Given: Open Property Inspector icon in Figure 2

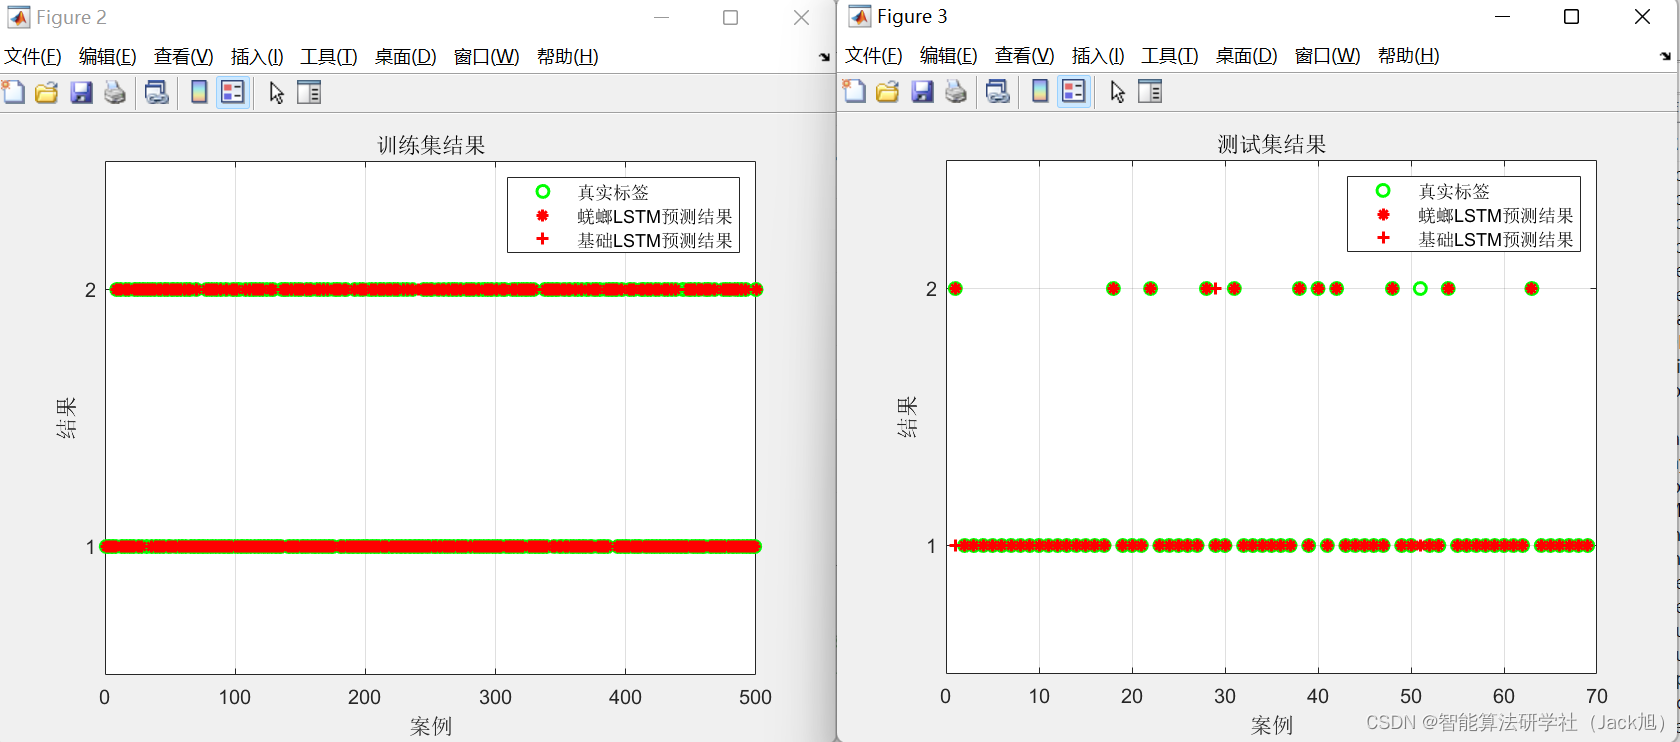Looking at the screenshot, I should pos(309,93).
